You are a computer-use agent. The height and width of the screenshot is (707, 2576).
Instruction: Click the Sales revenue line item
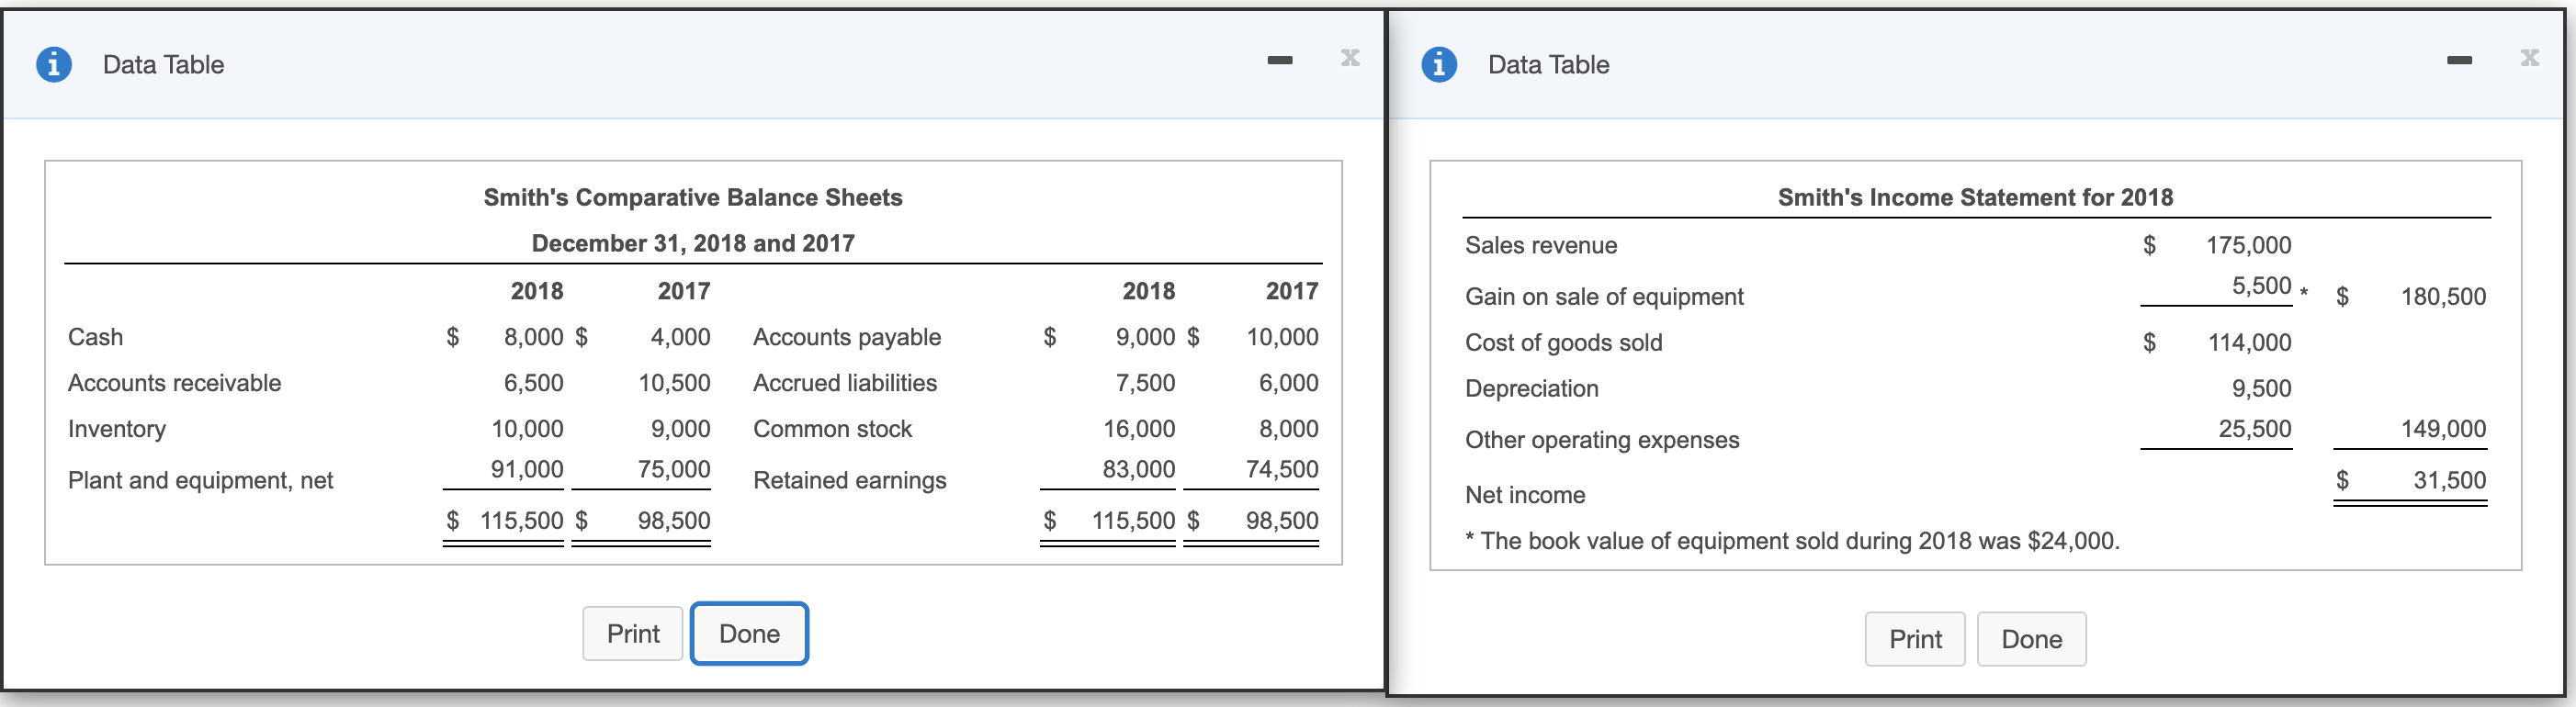click(1541, 245)
